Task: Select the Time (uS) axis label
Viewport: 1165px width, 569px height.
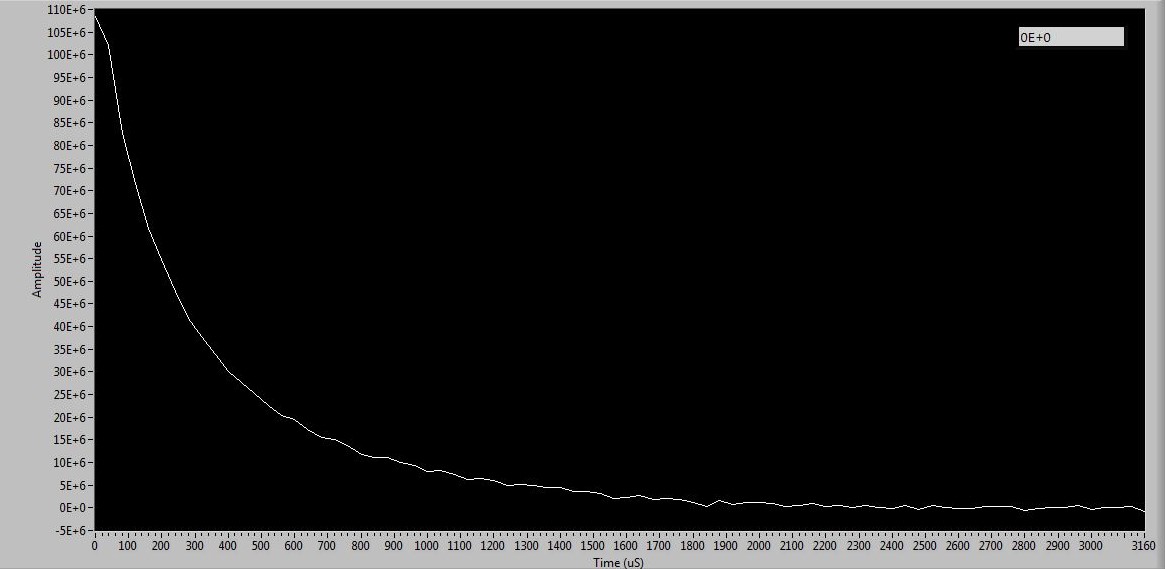Action: coord(618,562)
